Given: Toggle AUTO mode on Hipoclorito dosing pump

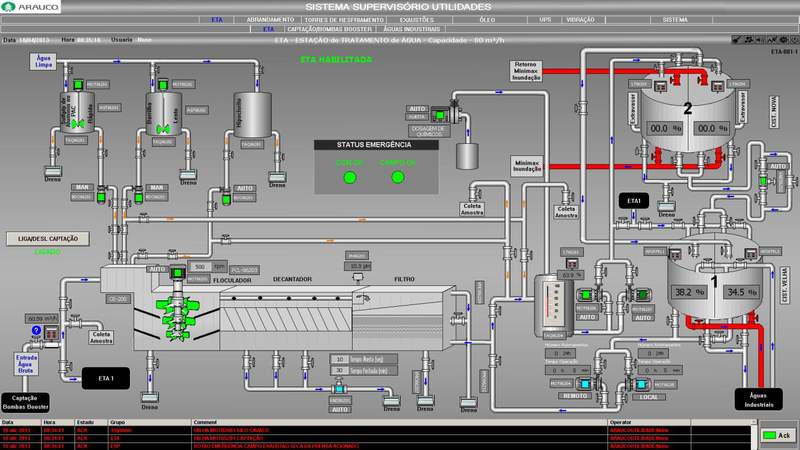Looking at the screenshot, I should [245, 189].
